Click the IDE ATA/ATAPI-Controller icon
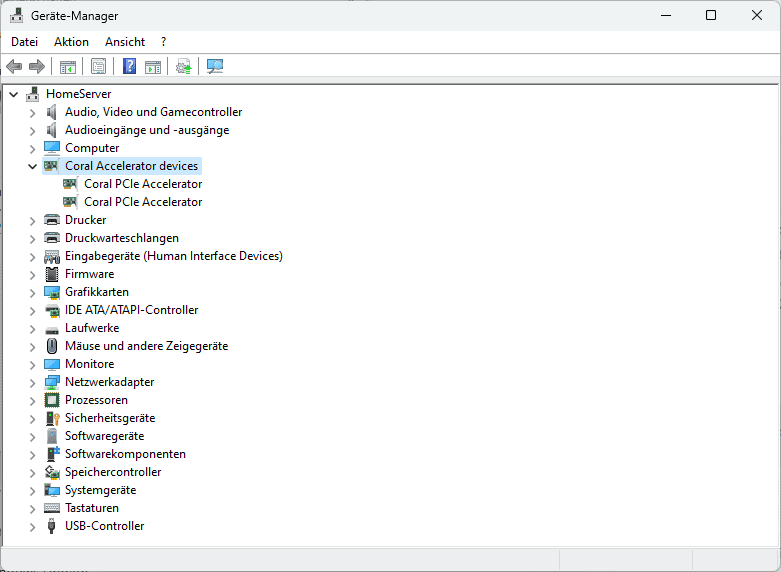The image size is (781, 572). tap(52, 310)
